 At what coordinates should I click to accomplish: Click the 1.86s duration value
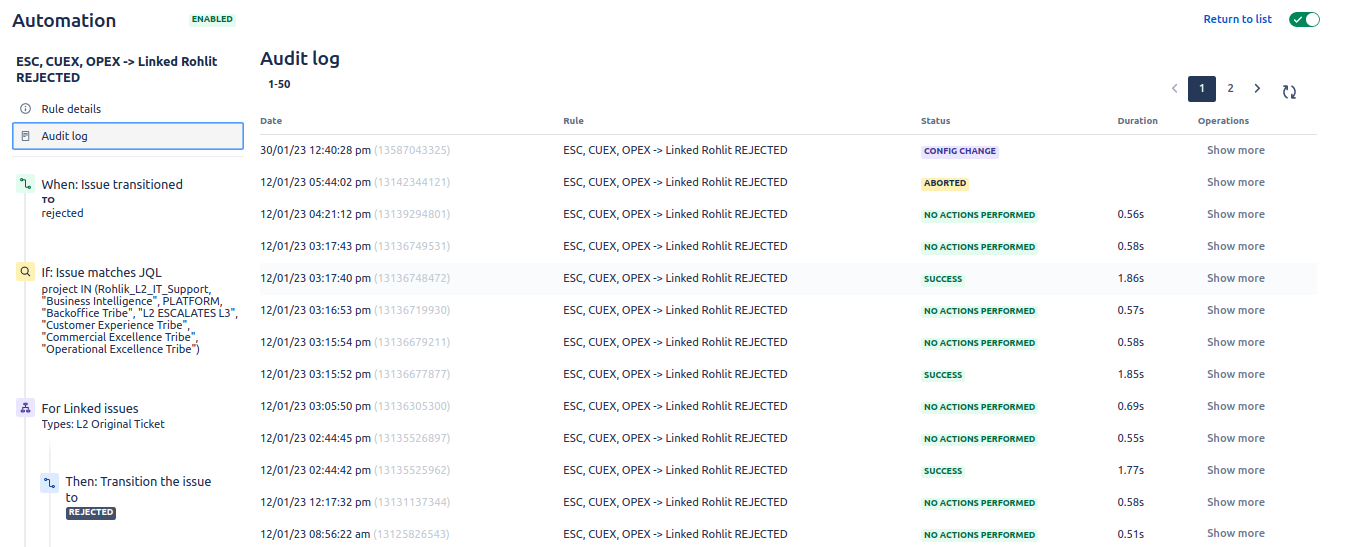tap(1131, 278)
